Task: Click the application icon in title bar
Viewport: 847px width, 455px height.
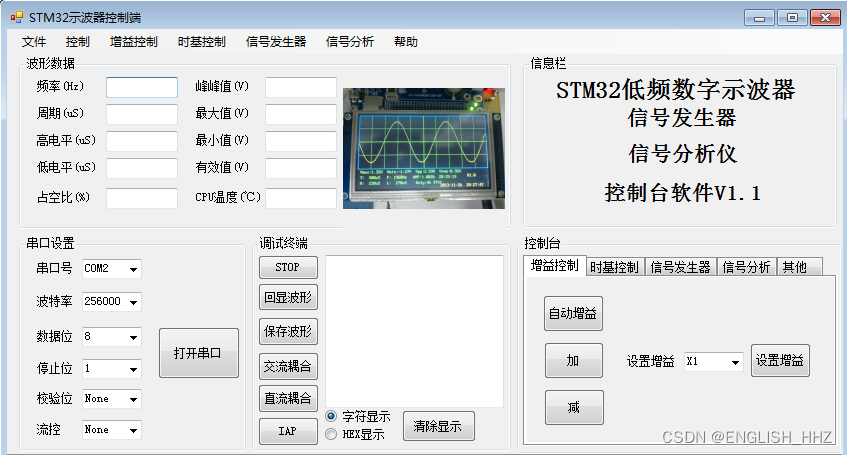Action: [x=17, y=17]
